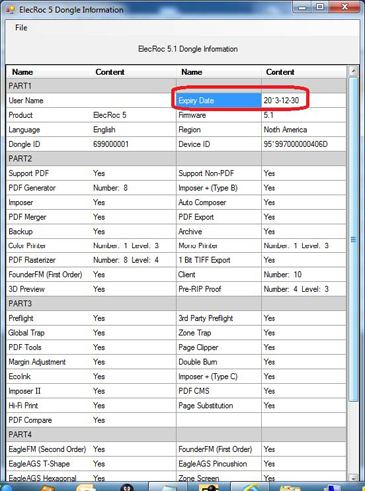Click the Imposer + (Type B) cell
This screenshot has height=491, width=365.
[219, 188]
